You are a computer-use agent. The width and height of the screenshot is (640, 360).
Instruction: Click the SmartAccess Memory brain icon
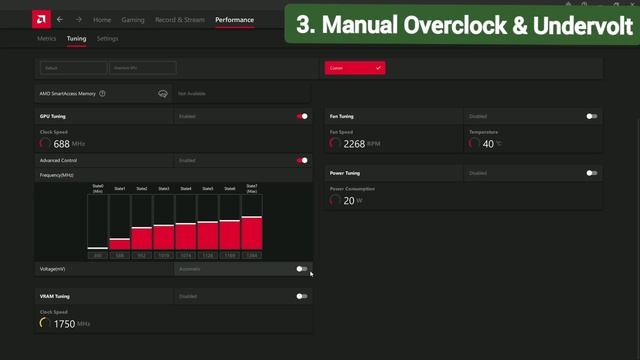[x=162, y=94]
